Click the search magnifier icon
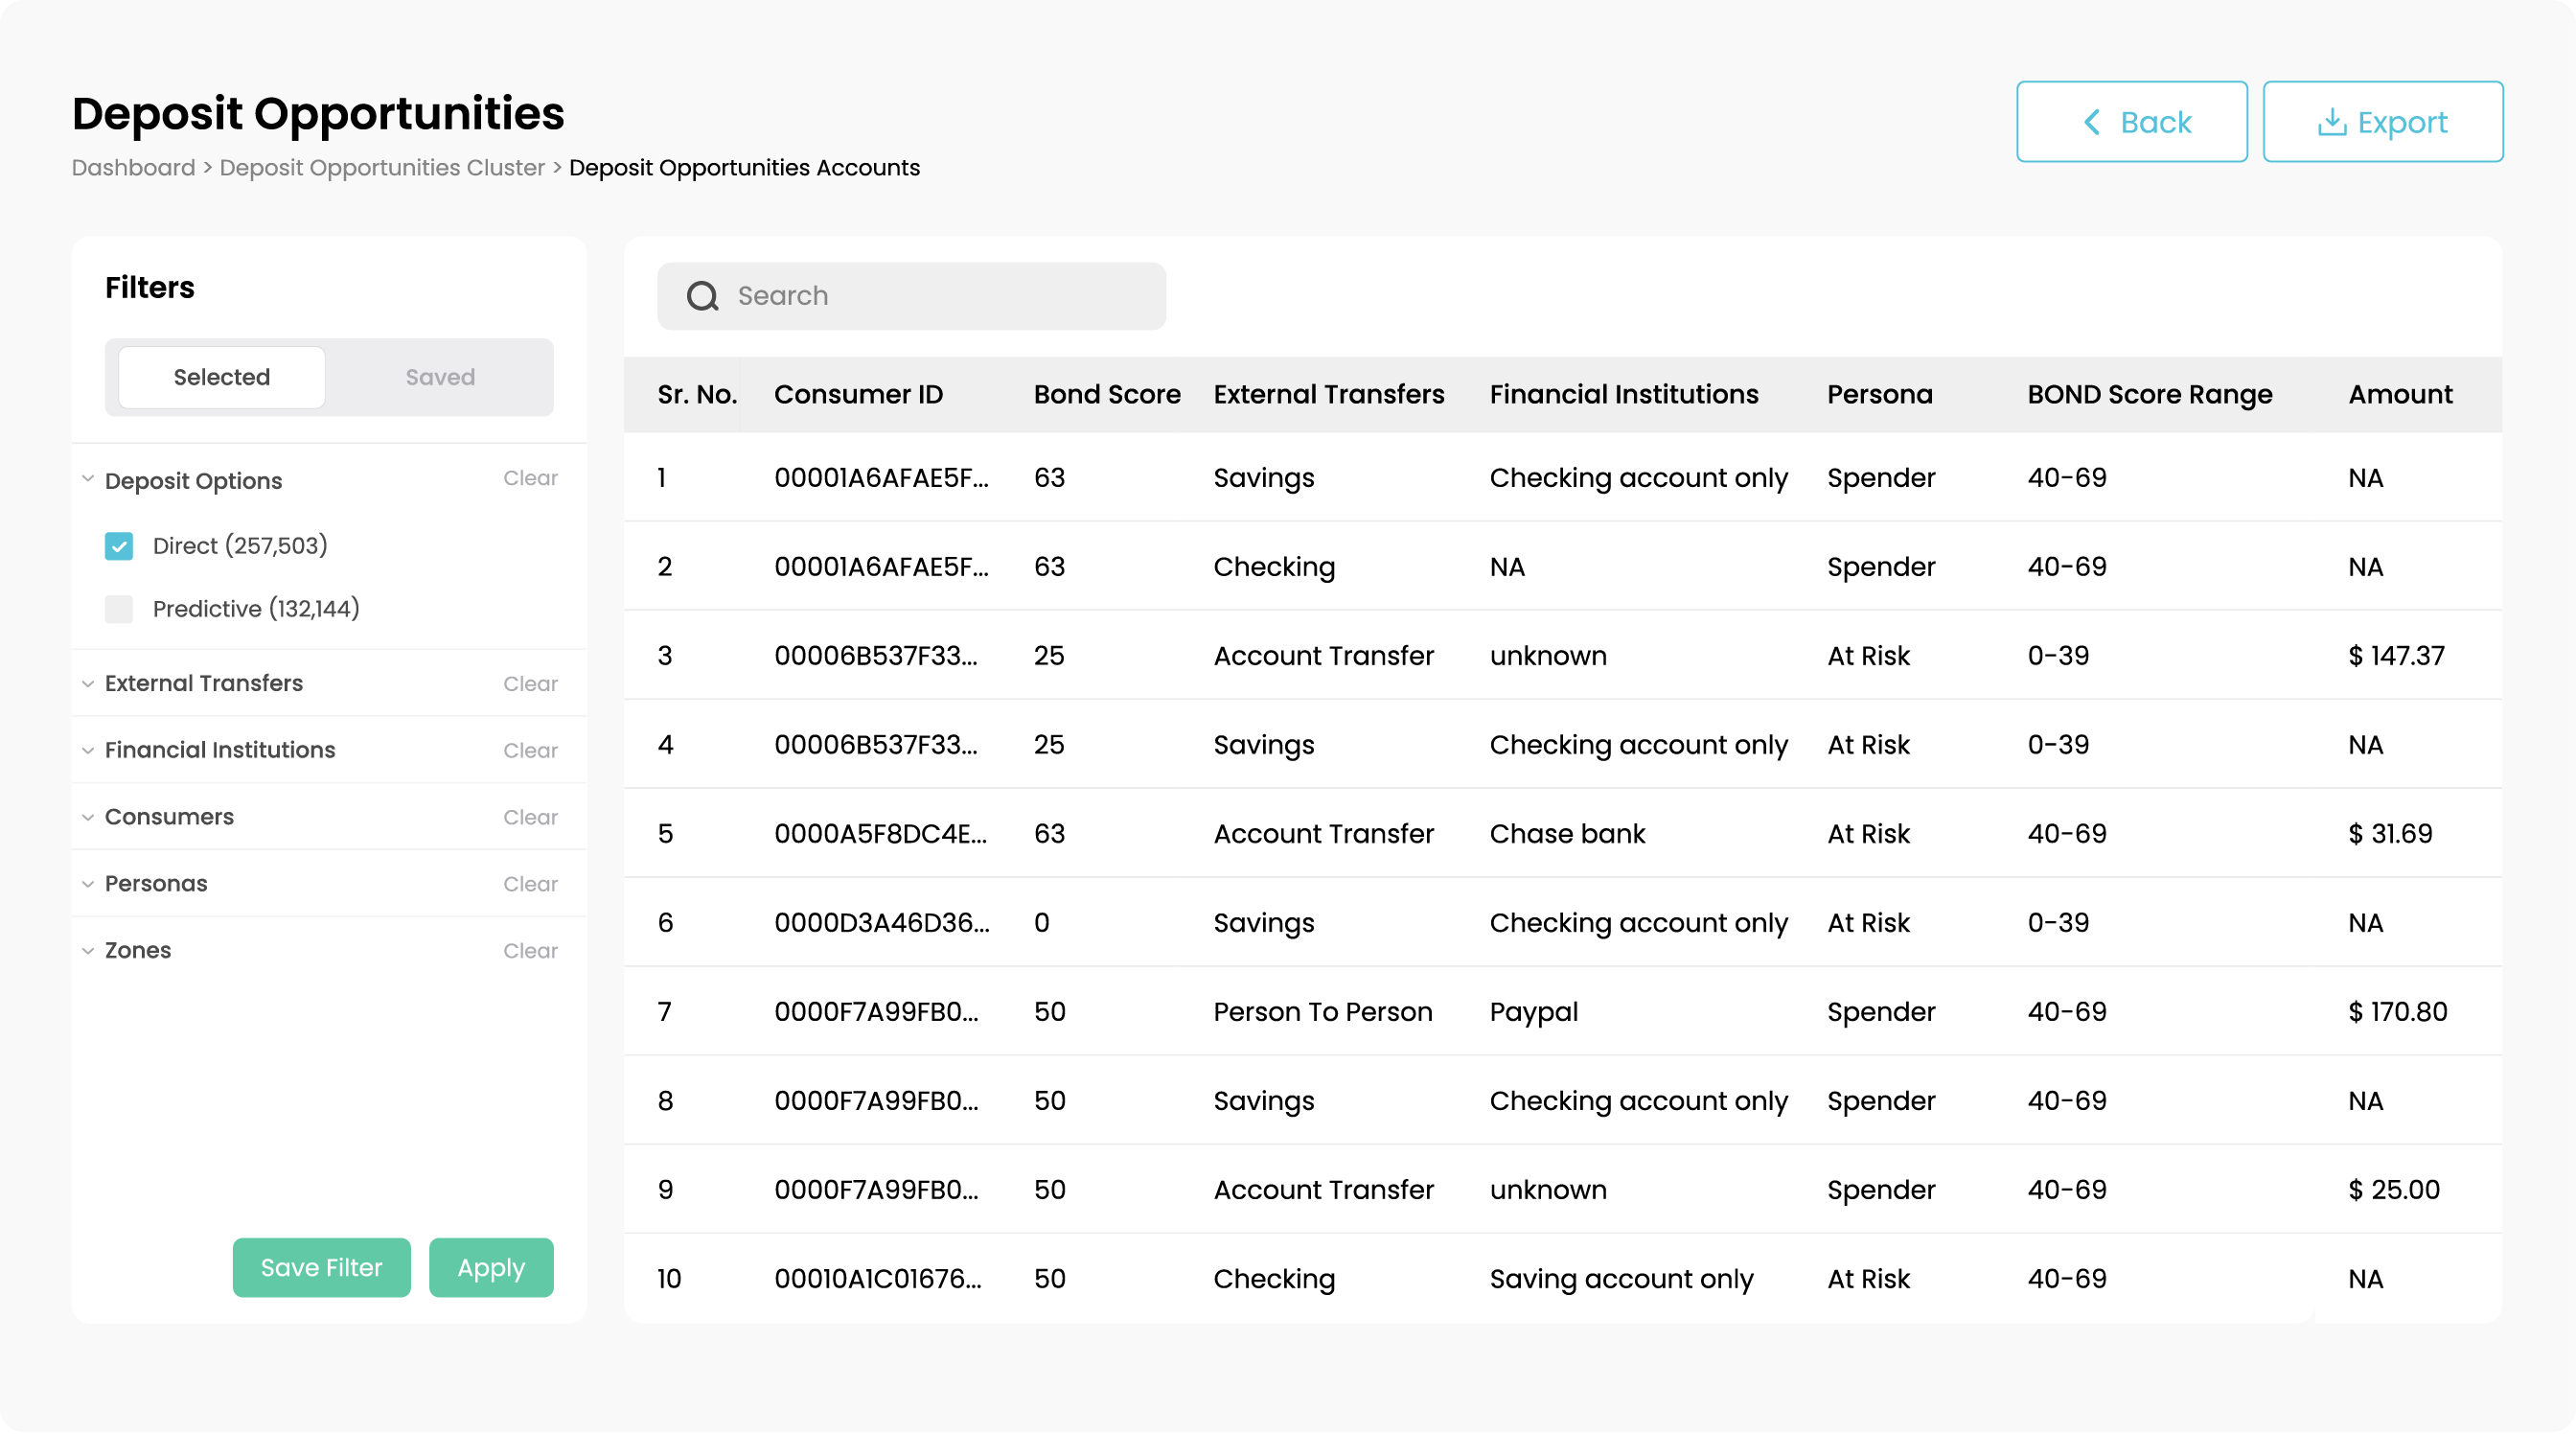 click(702, 296)
